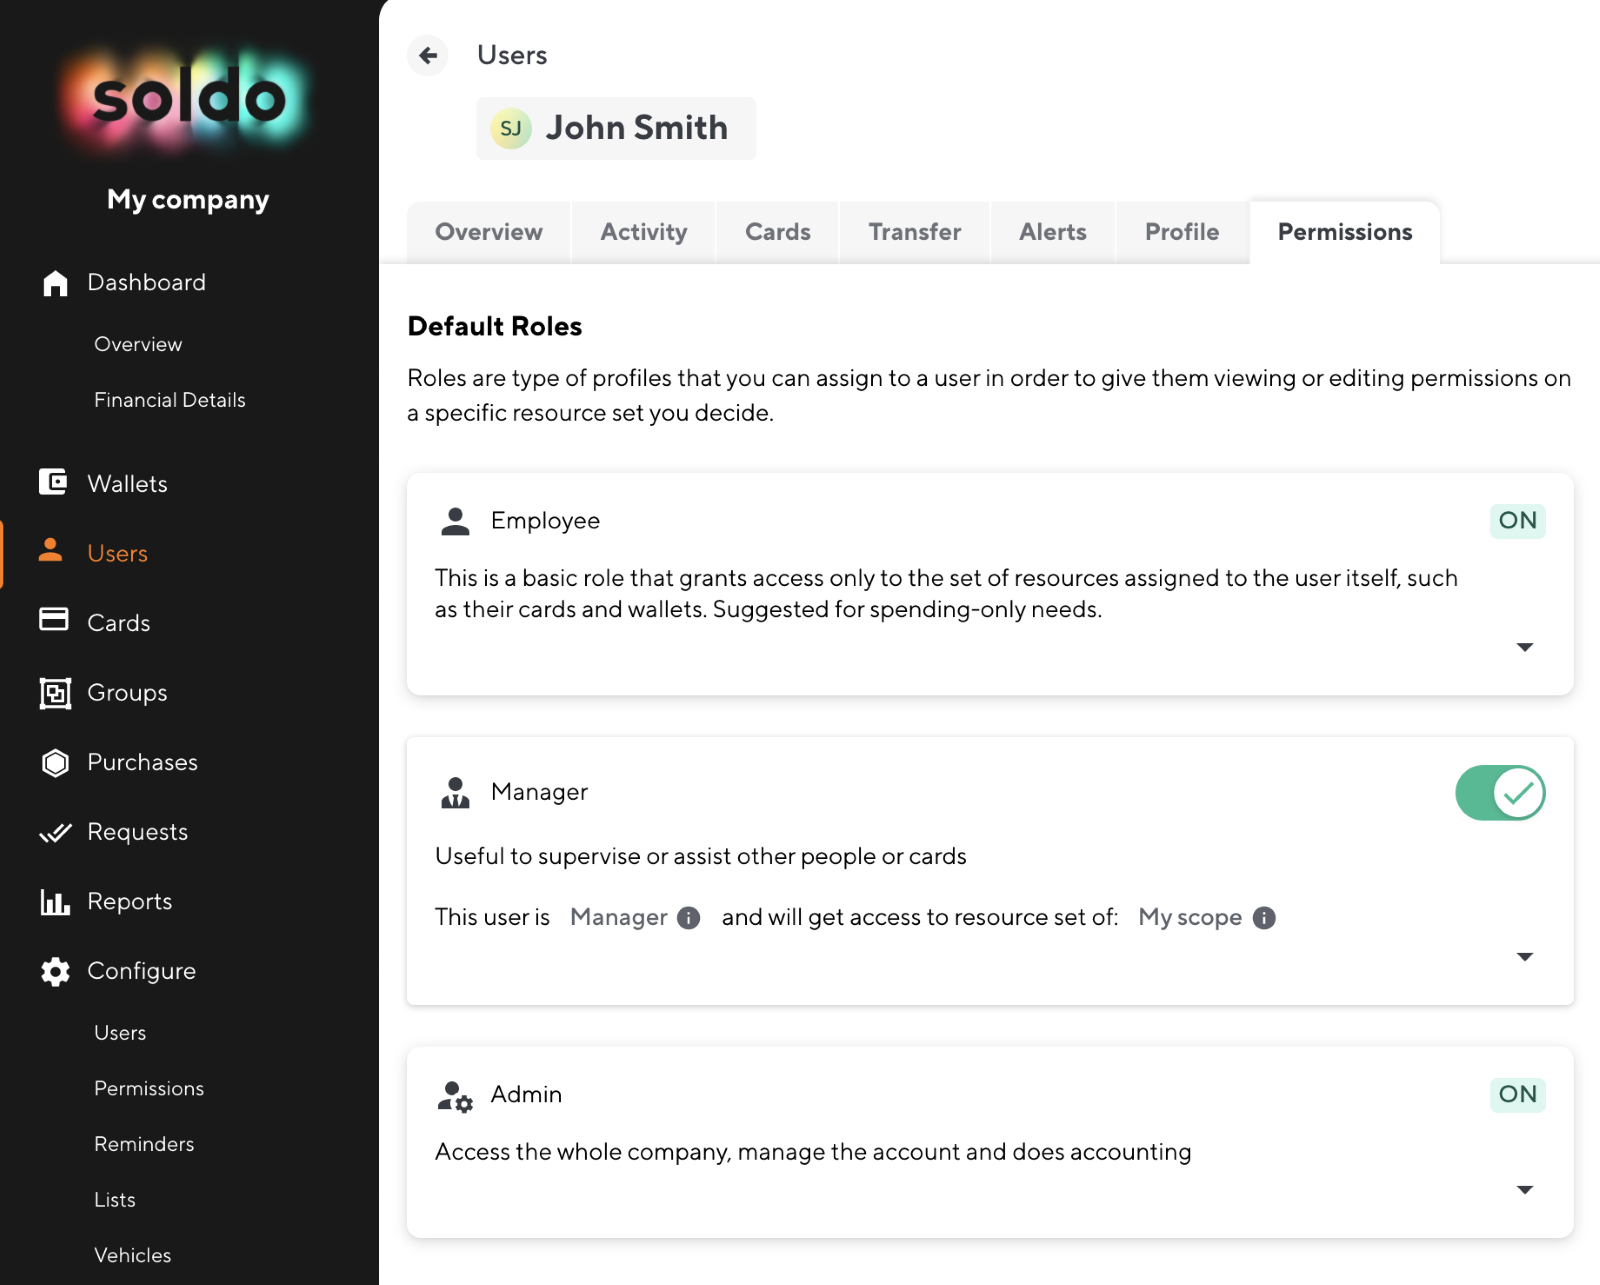Click info icon beside My scope

tap(1264, 918)
